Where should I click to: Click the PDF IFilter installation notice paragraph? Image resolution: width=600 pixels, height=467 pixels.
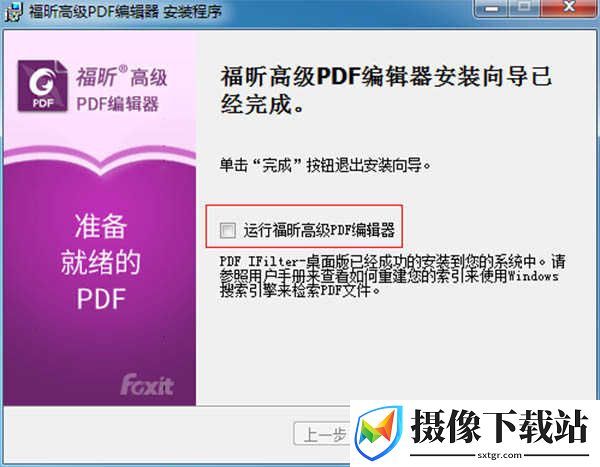392,276
